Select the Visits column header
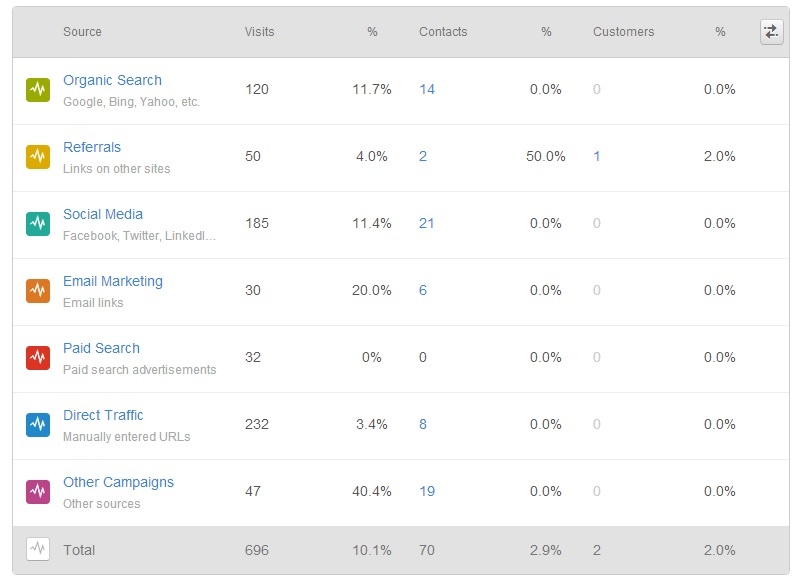This screenshot has height=583, width=801. [260, 32]
